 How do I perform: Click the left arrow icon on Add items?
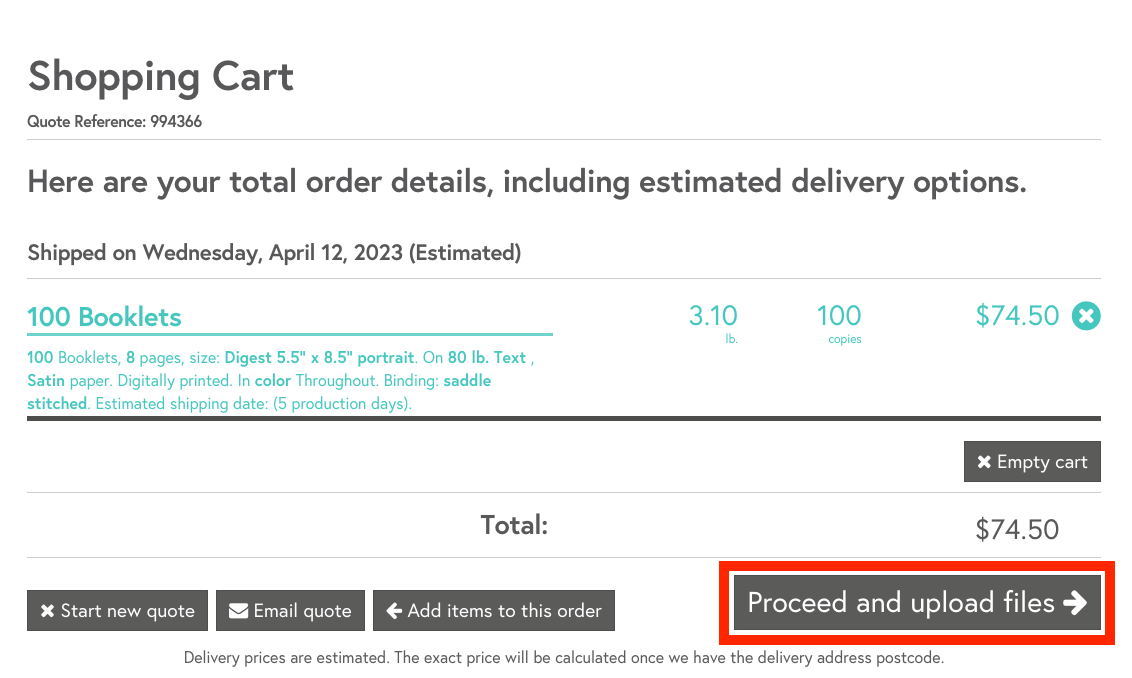(394, 611)
